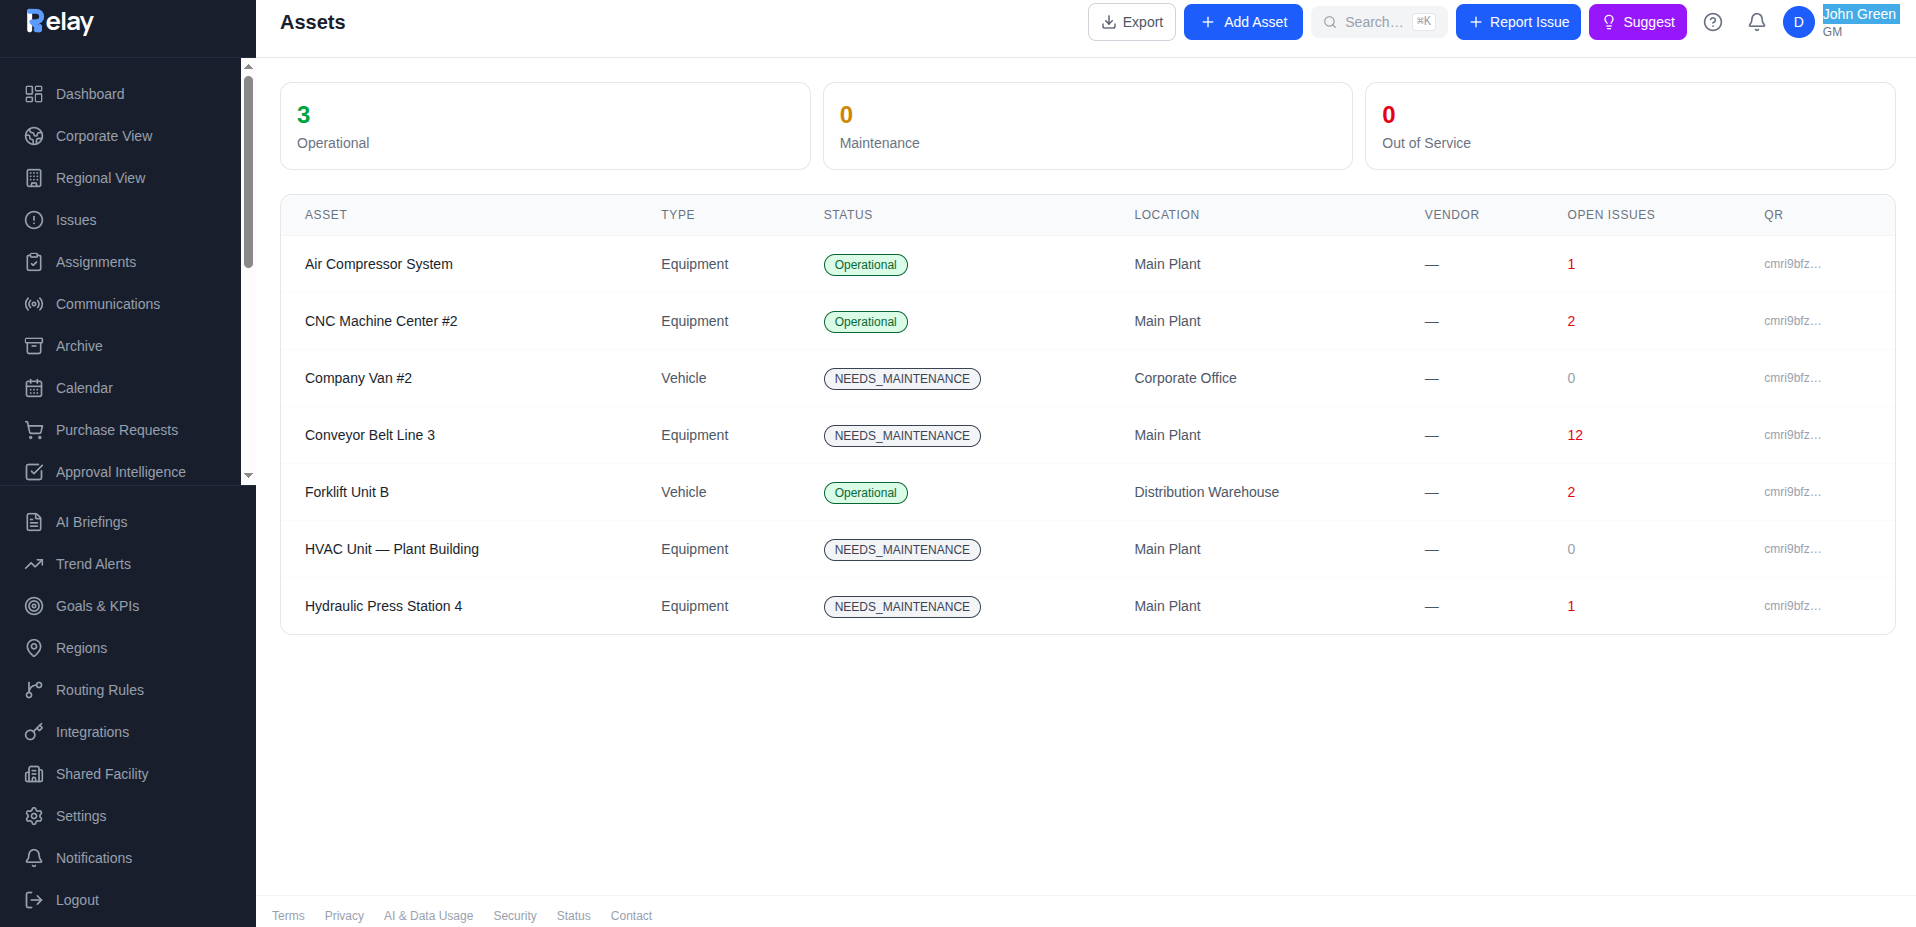Open the Air Compressor System asset

(x=379, y=264)
